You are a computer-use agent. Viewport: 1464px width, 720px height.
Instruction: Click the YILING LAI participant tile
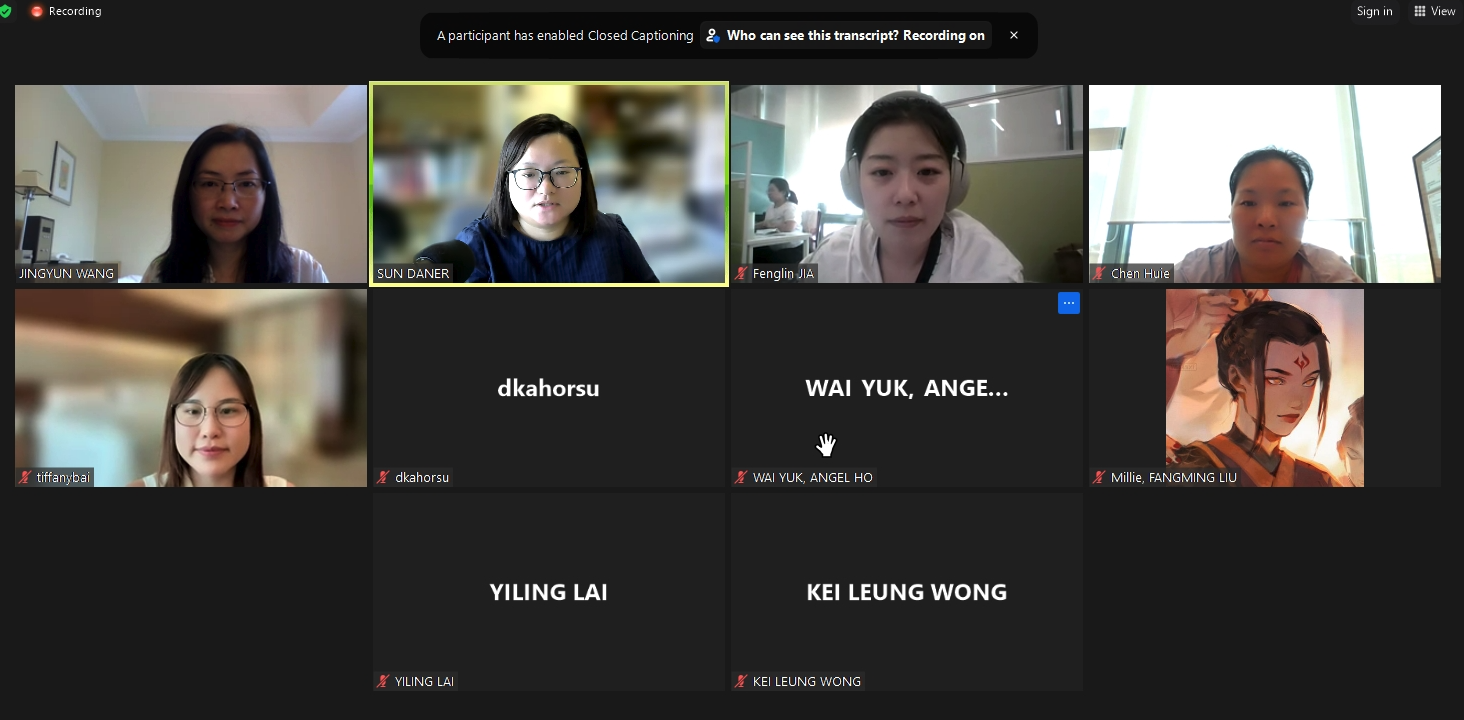(549, 592)
